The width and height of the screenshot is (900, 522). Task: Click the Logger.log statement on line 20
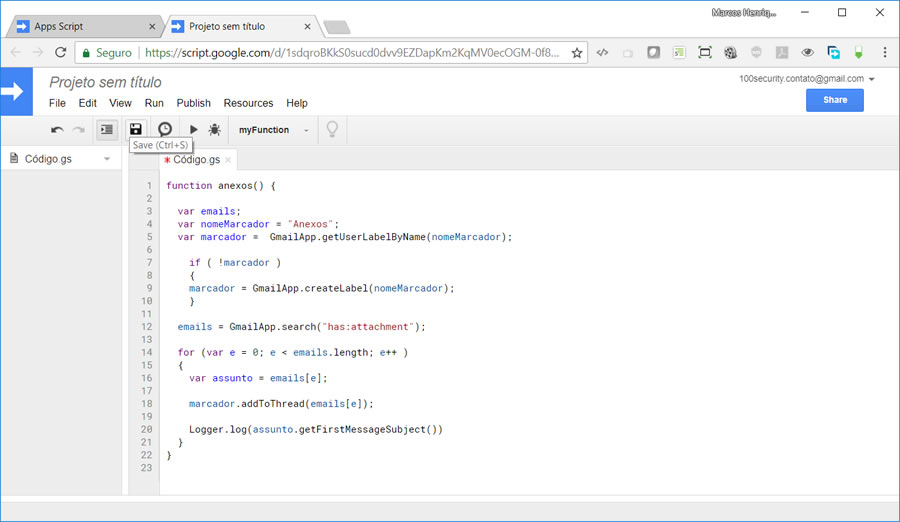click(316, 430)
